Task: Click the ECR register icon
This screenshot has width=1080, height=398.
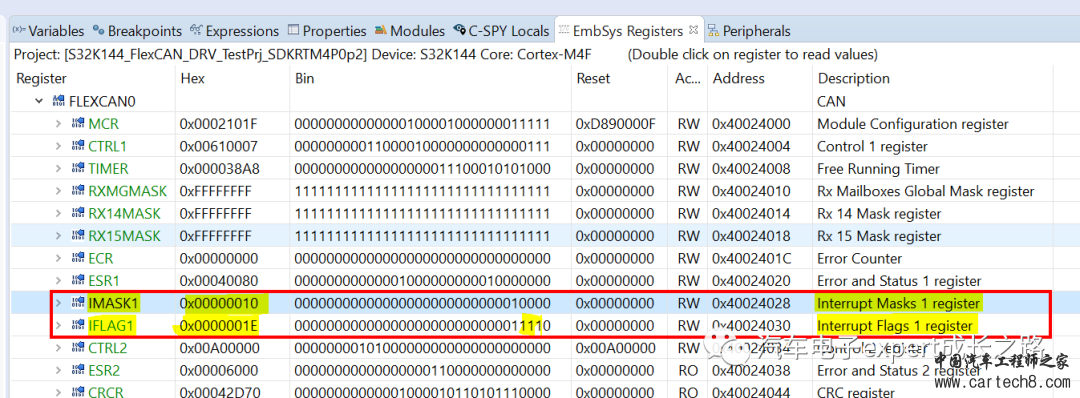Action: click(x=78, y=258)
